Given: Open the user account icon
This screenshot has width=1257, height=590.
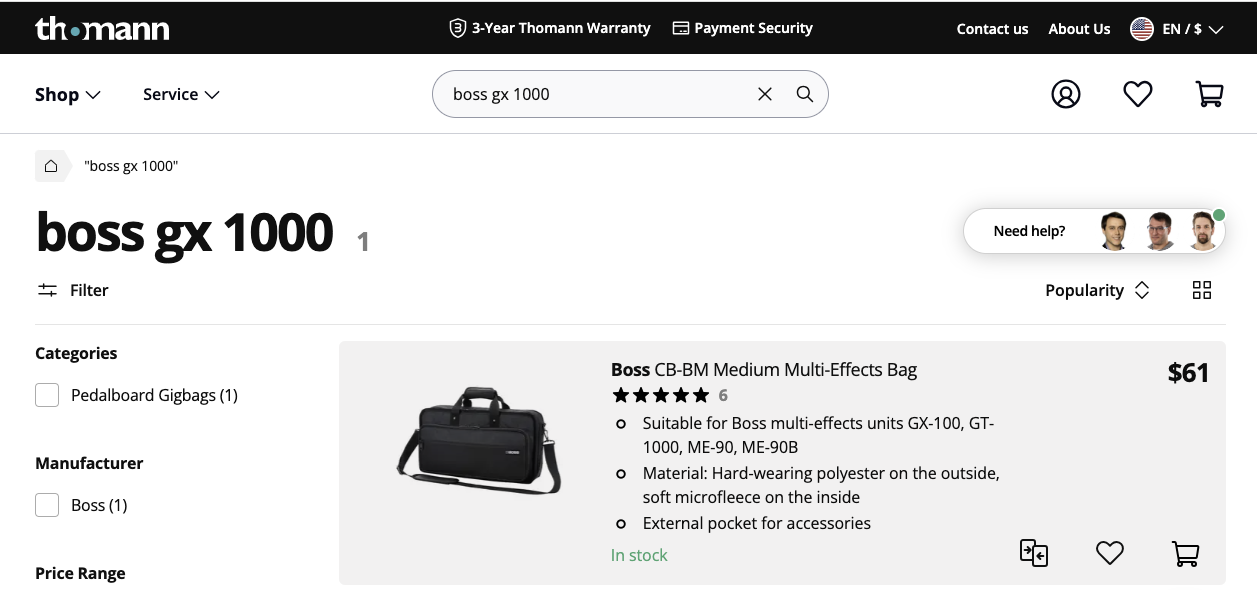Looking at the screenshot, I should pyautogui.click(x=1066, y=94).
